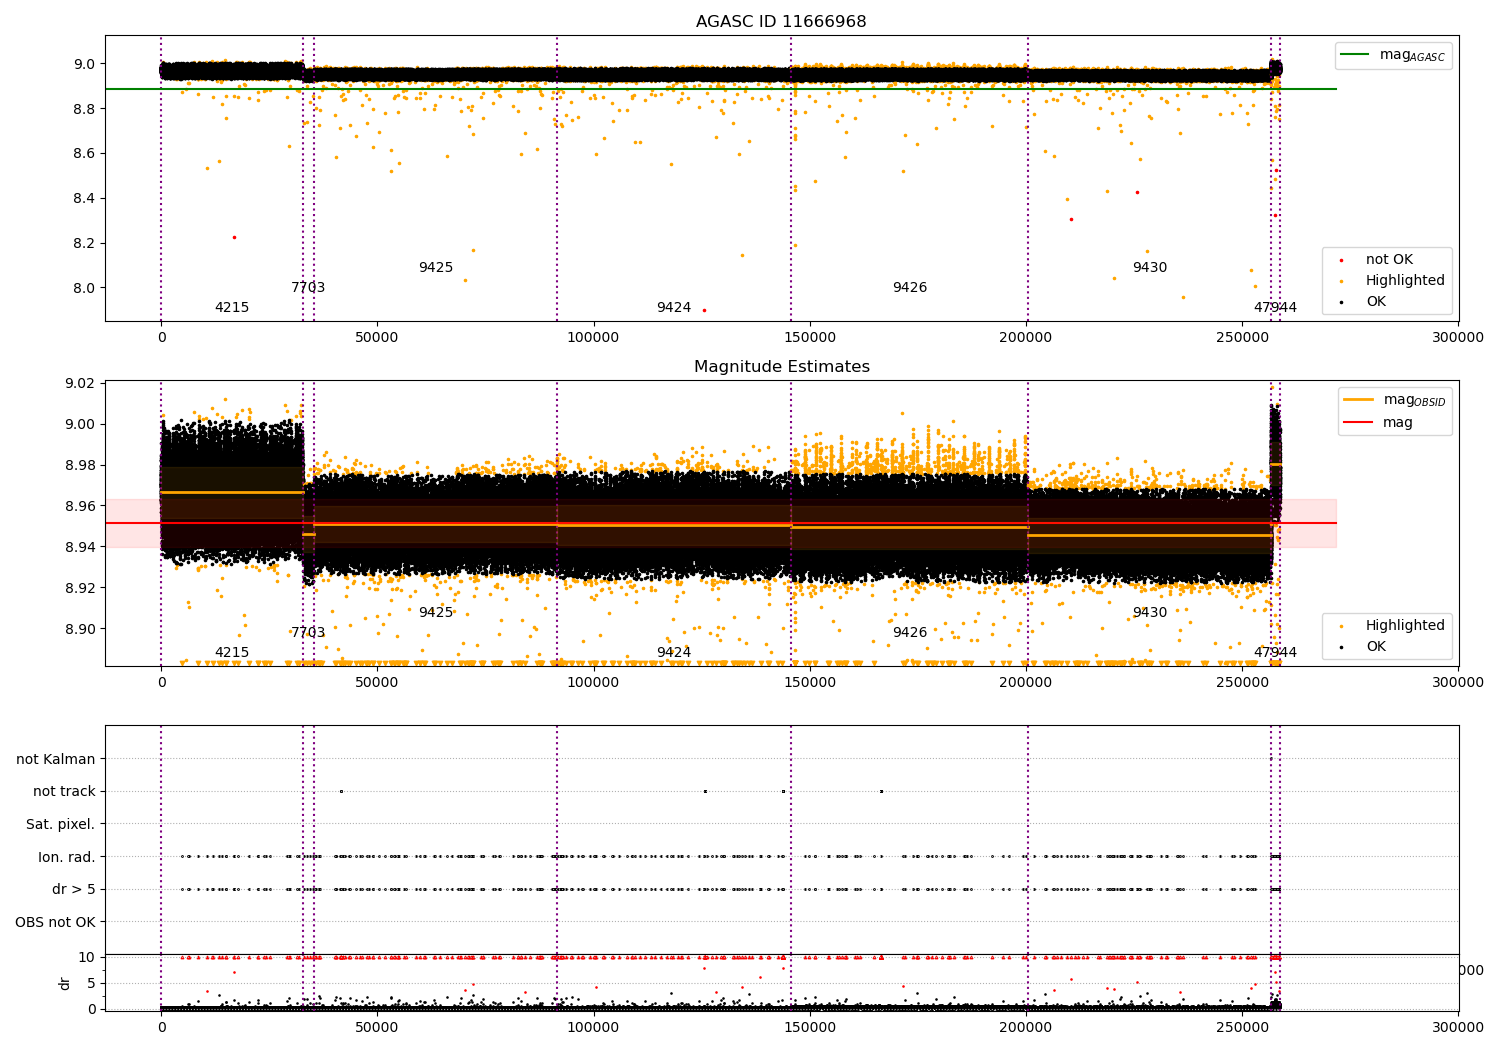The height and width of the screenshot is (1050, 1500).
Task: Click the red mag horizontal line in Magnitude Estimates
Action: [720, 523]
